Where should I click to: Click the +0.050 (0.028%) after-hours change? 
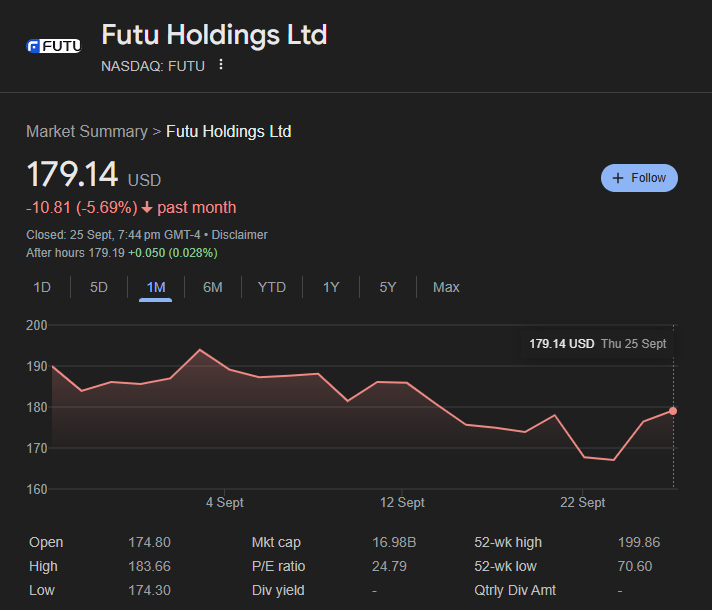tap(173, 253)
